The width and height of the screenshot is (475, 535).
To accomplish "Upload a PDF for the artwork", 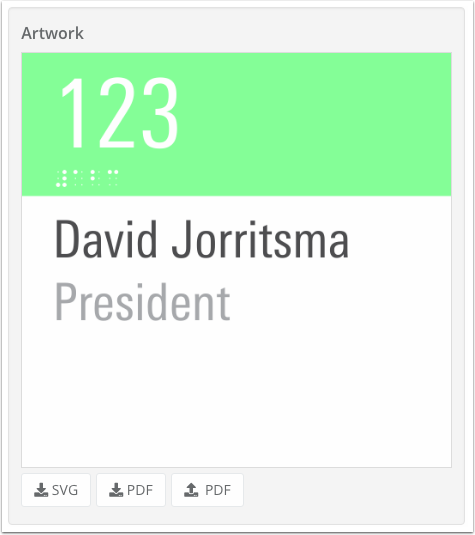I will click(207, 490).
